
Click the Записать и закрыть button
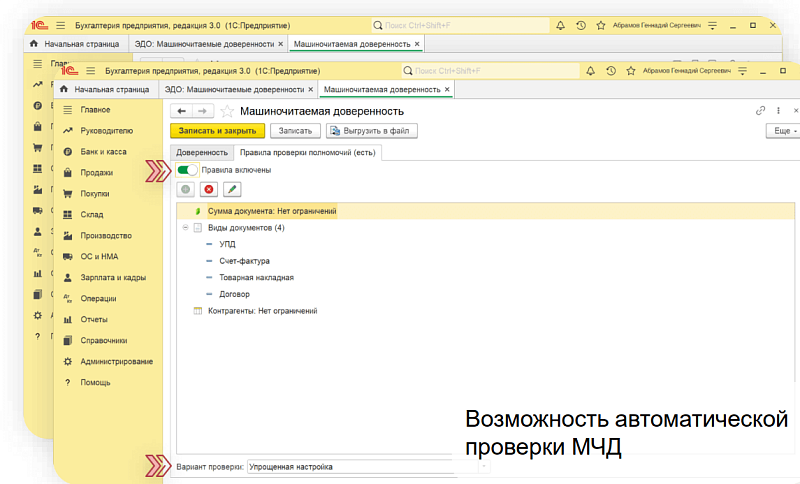click(217, 131)
